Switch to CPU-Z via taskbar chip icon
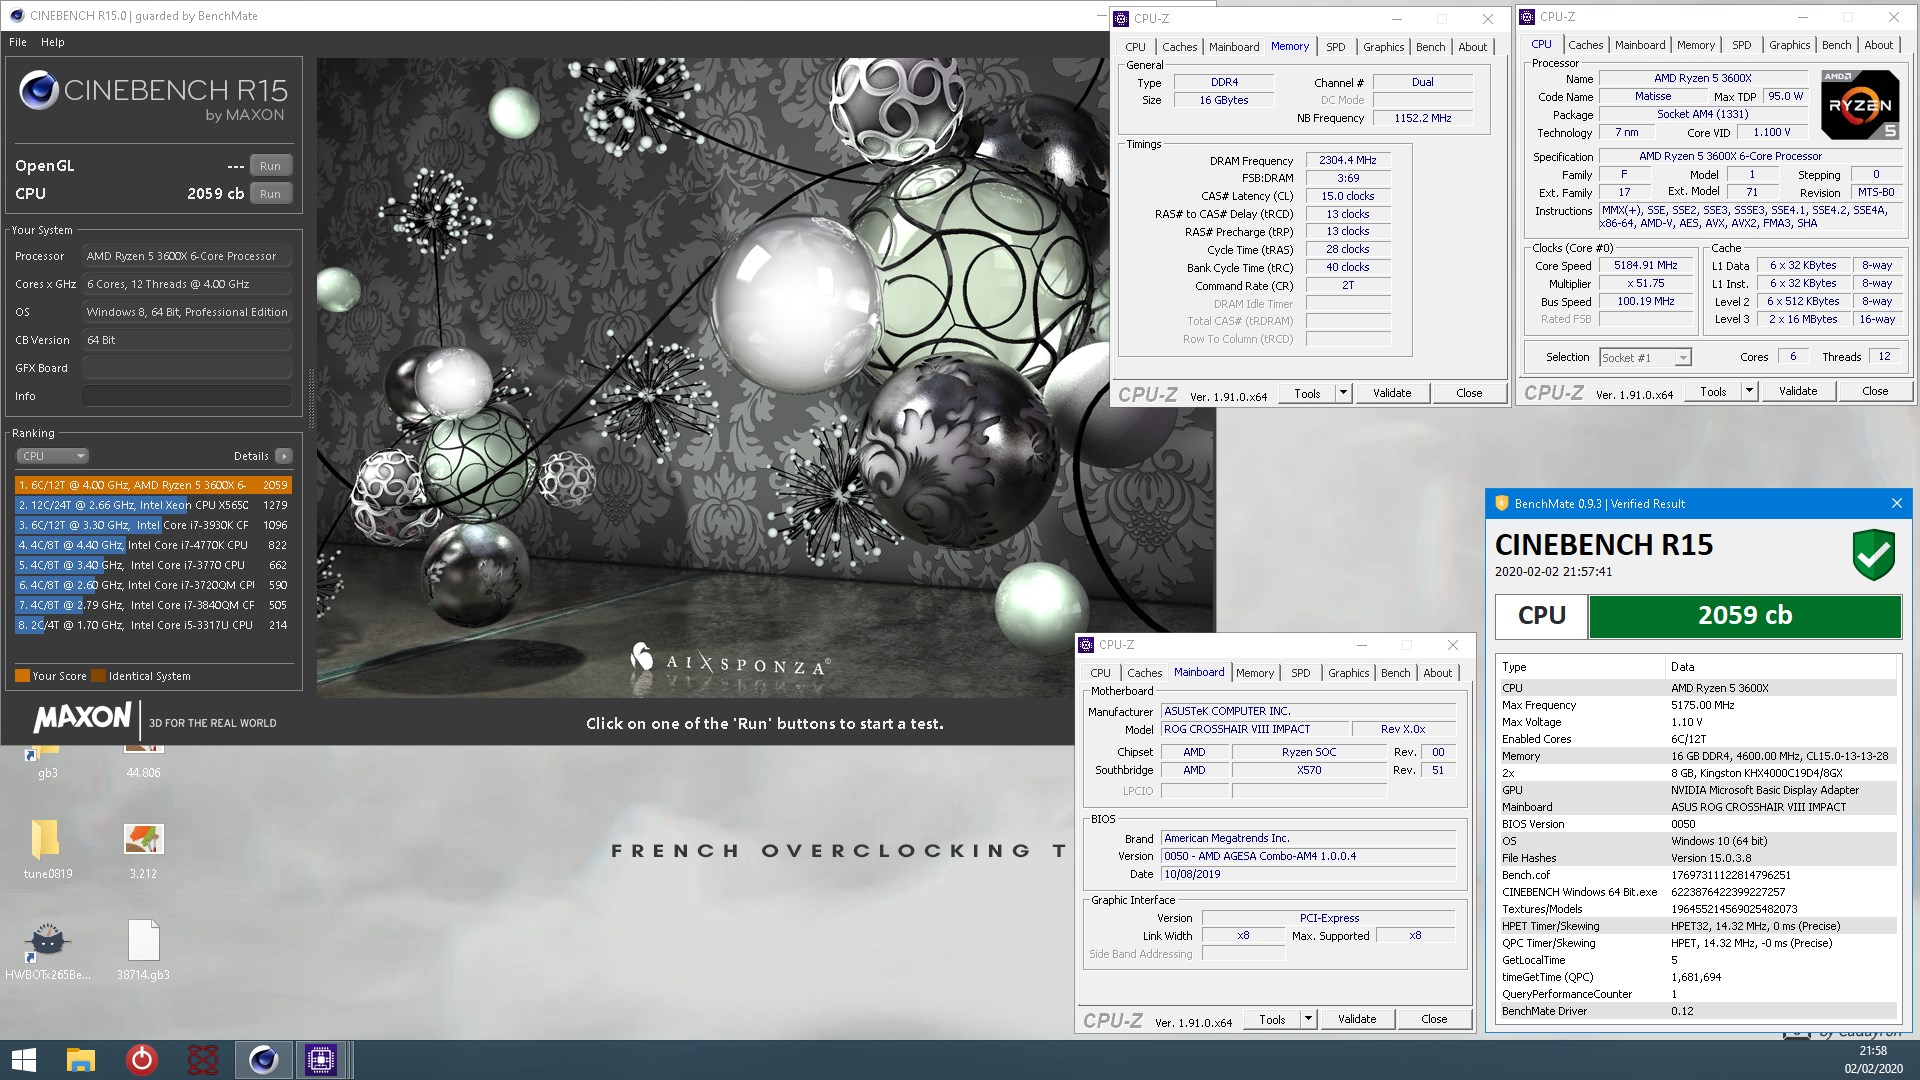This screenshot has width=1920, height=1080. coord(321,1060)
